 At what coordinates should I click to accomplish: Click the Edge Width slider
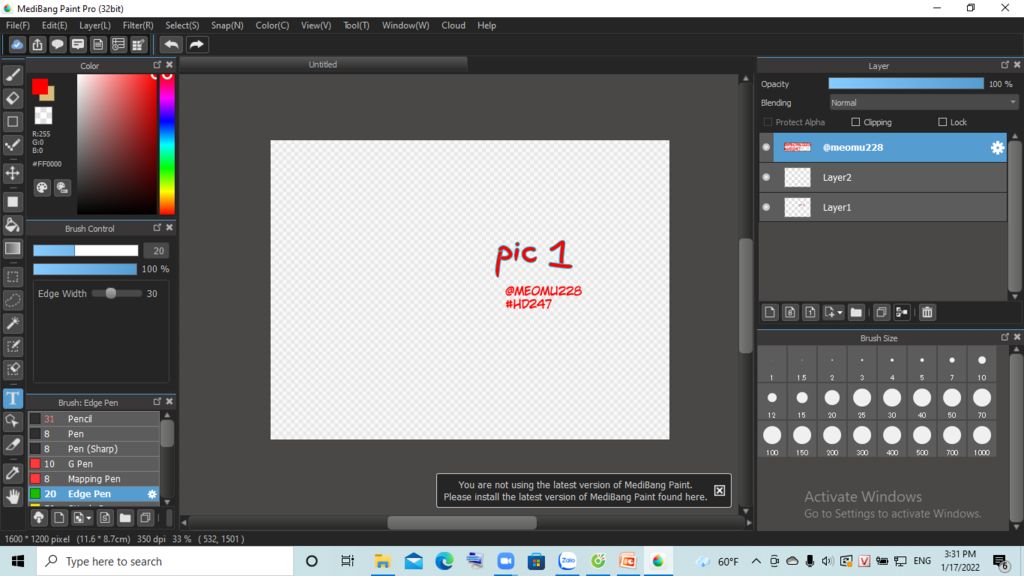click(117, 293)
